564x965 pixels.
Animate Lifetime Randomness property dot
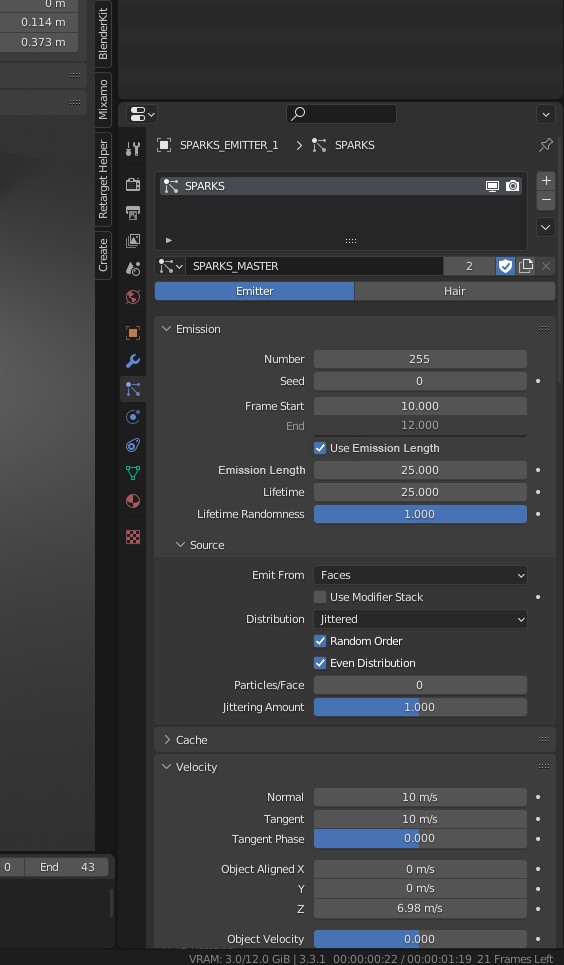coord(538,514)
